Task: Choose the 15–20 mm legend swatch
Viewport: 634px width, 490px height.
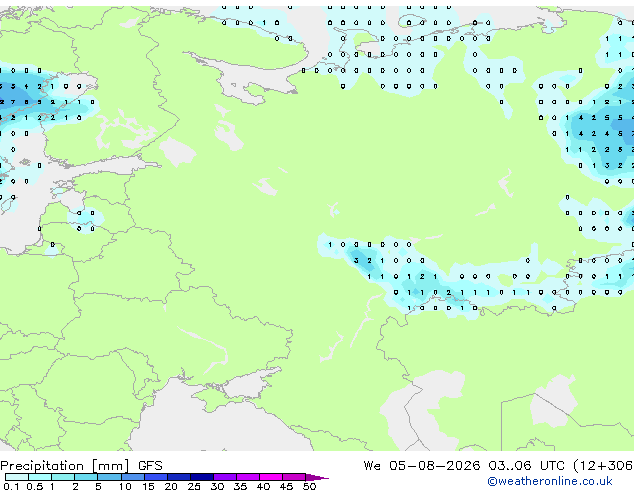Action: pyautogui.click(x=156, y=477)
